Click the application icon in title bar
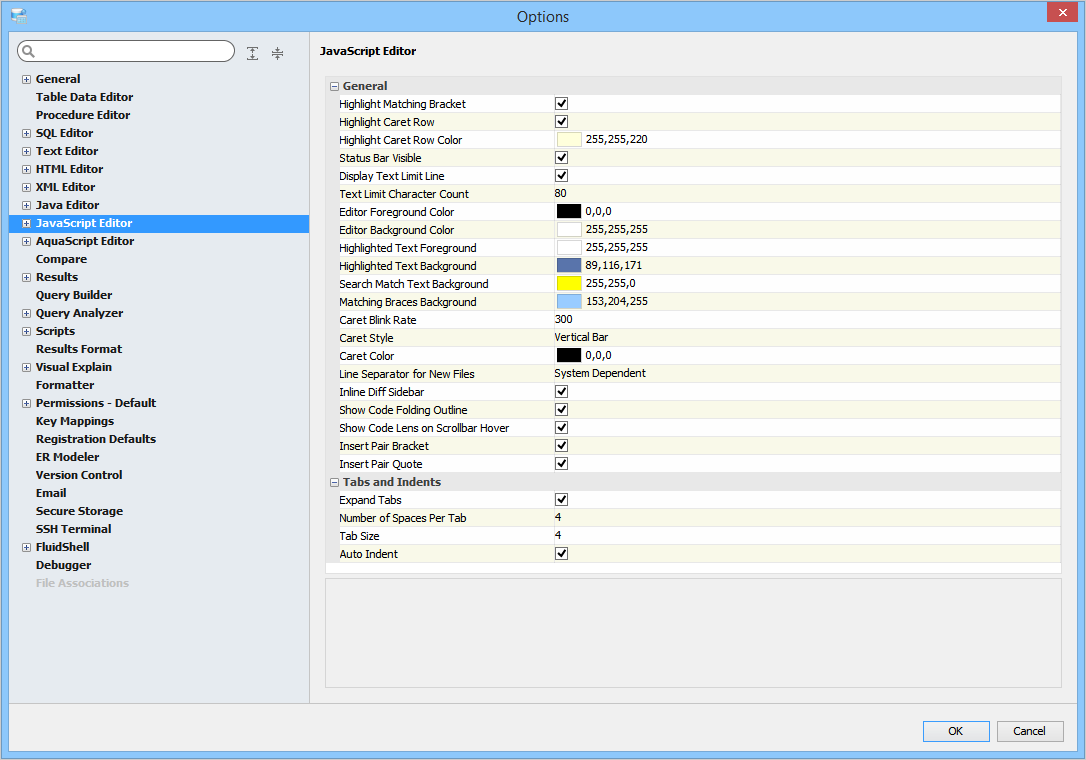1086x760 pixels. [18, 16]
